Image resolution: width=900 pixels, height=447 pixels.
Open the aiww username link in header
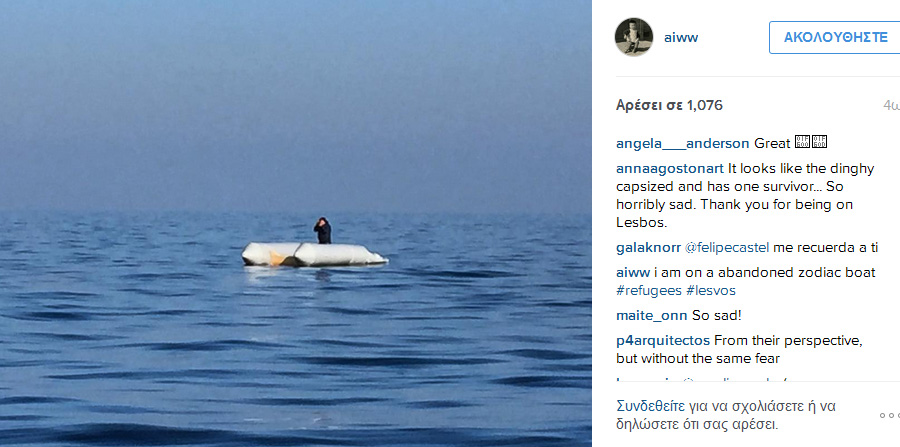(681, 37)
